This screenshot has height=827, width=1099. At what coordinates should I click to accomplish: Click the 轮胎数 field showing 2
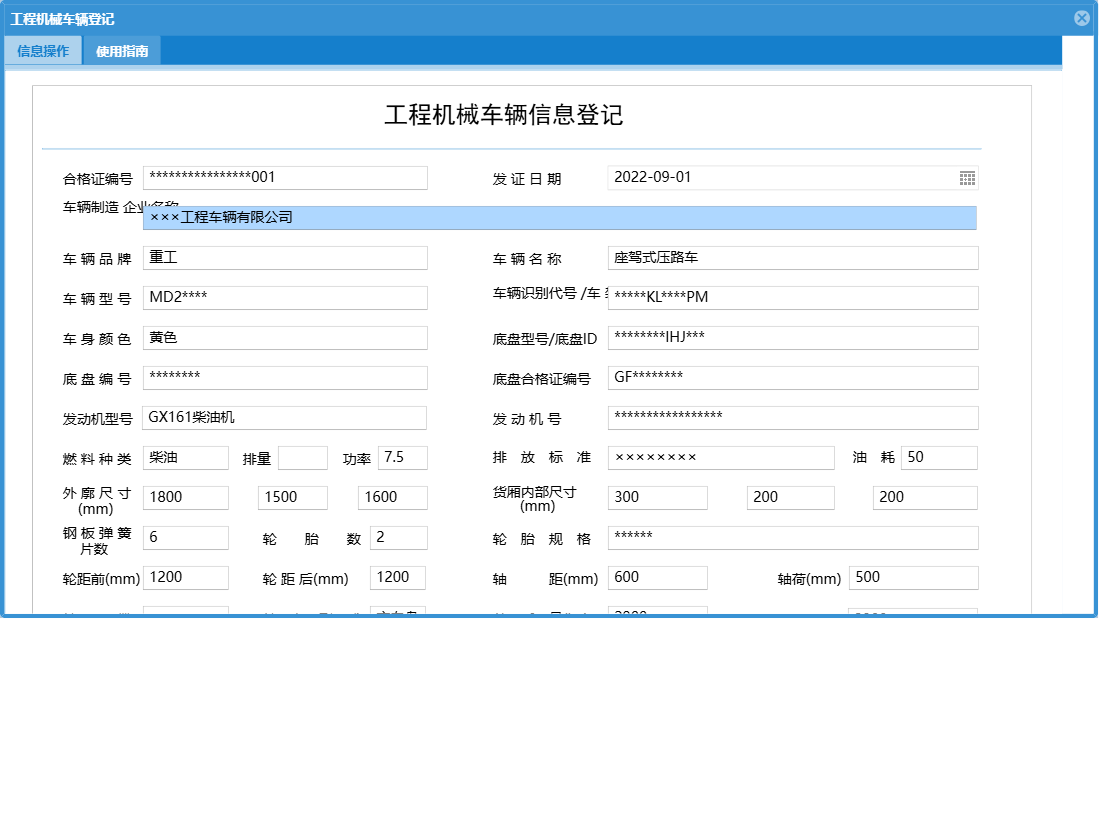[x=398, y=537]
